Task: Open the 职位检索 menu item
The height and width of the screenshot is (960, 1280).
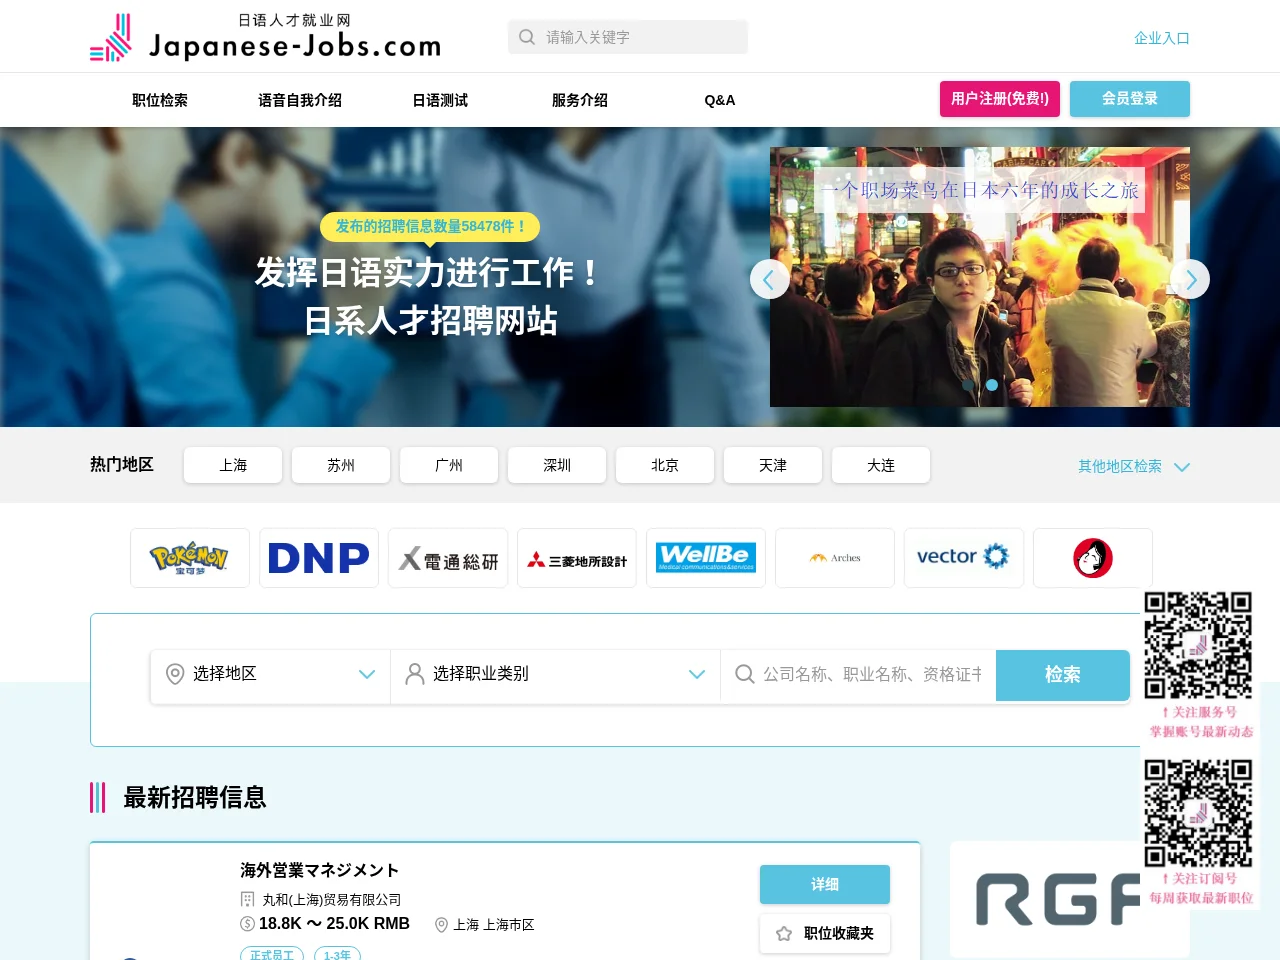Action: point(160,100)
